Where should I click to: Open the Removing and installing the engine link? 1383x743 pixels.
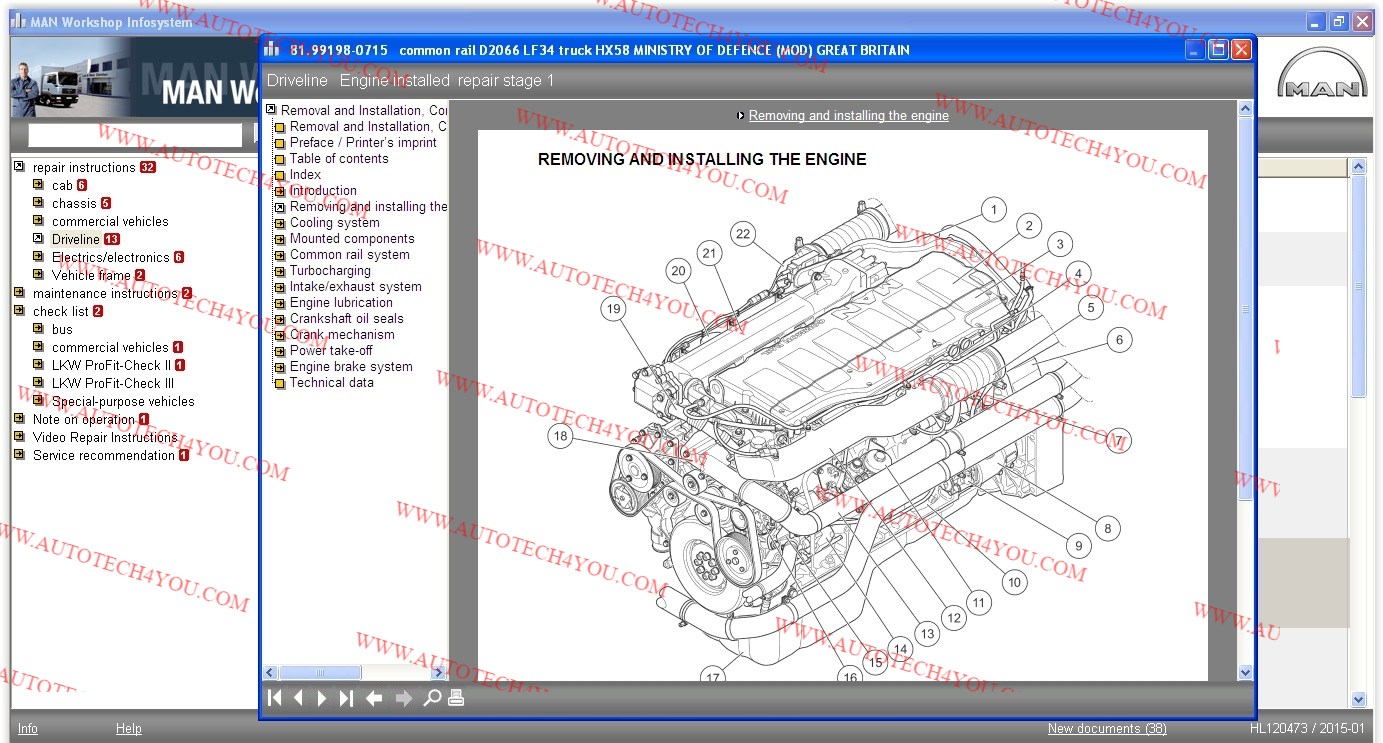coord(848,116)
